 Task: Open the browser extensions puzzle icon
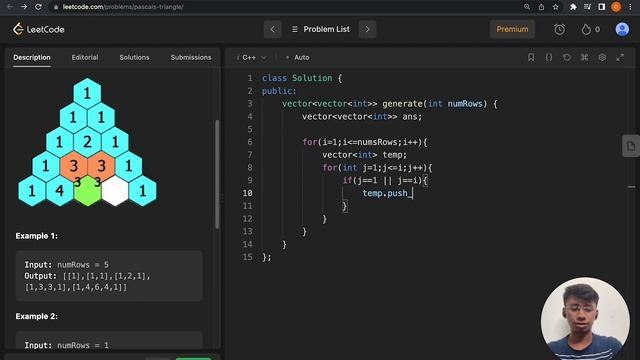pyautogui.click(x=573, y=7)
